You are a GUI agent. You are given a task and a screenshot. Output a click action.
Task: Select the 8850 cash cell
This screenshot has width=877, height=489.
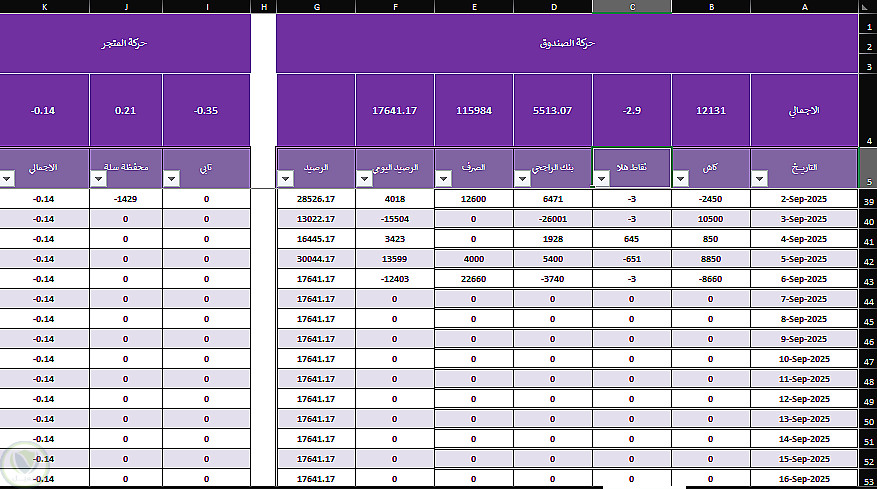coord(711,259)
